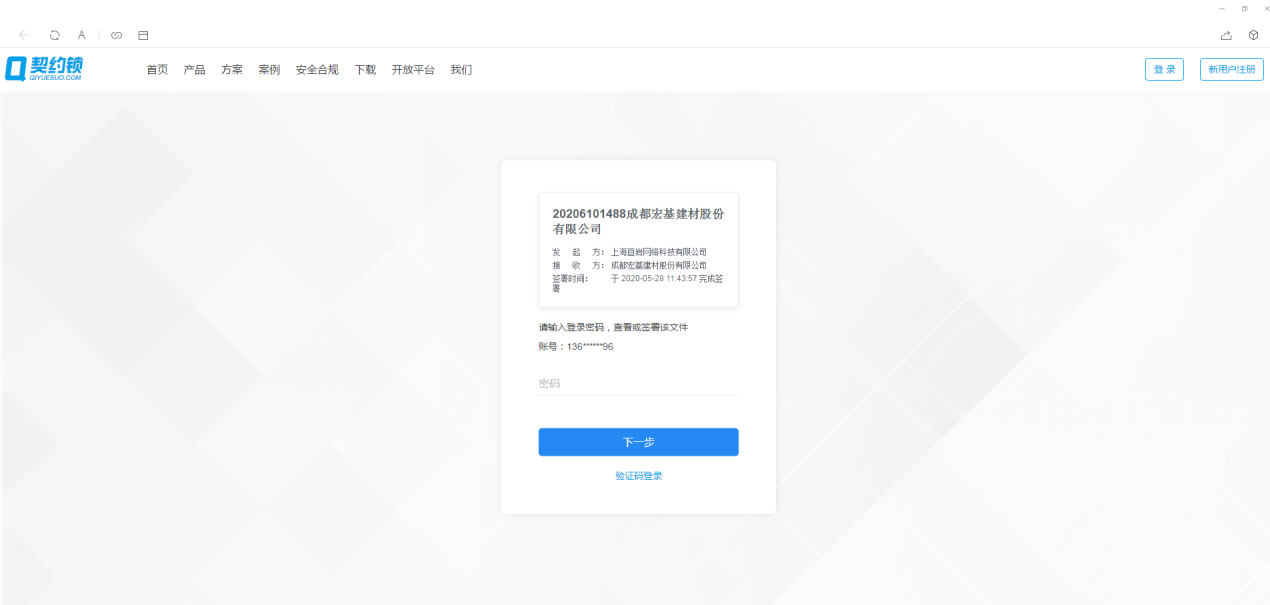
Task: Navigate to the 下载 page
Action: pyautogui.click(x=365, y=70)
